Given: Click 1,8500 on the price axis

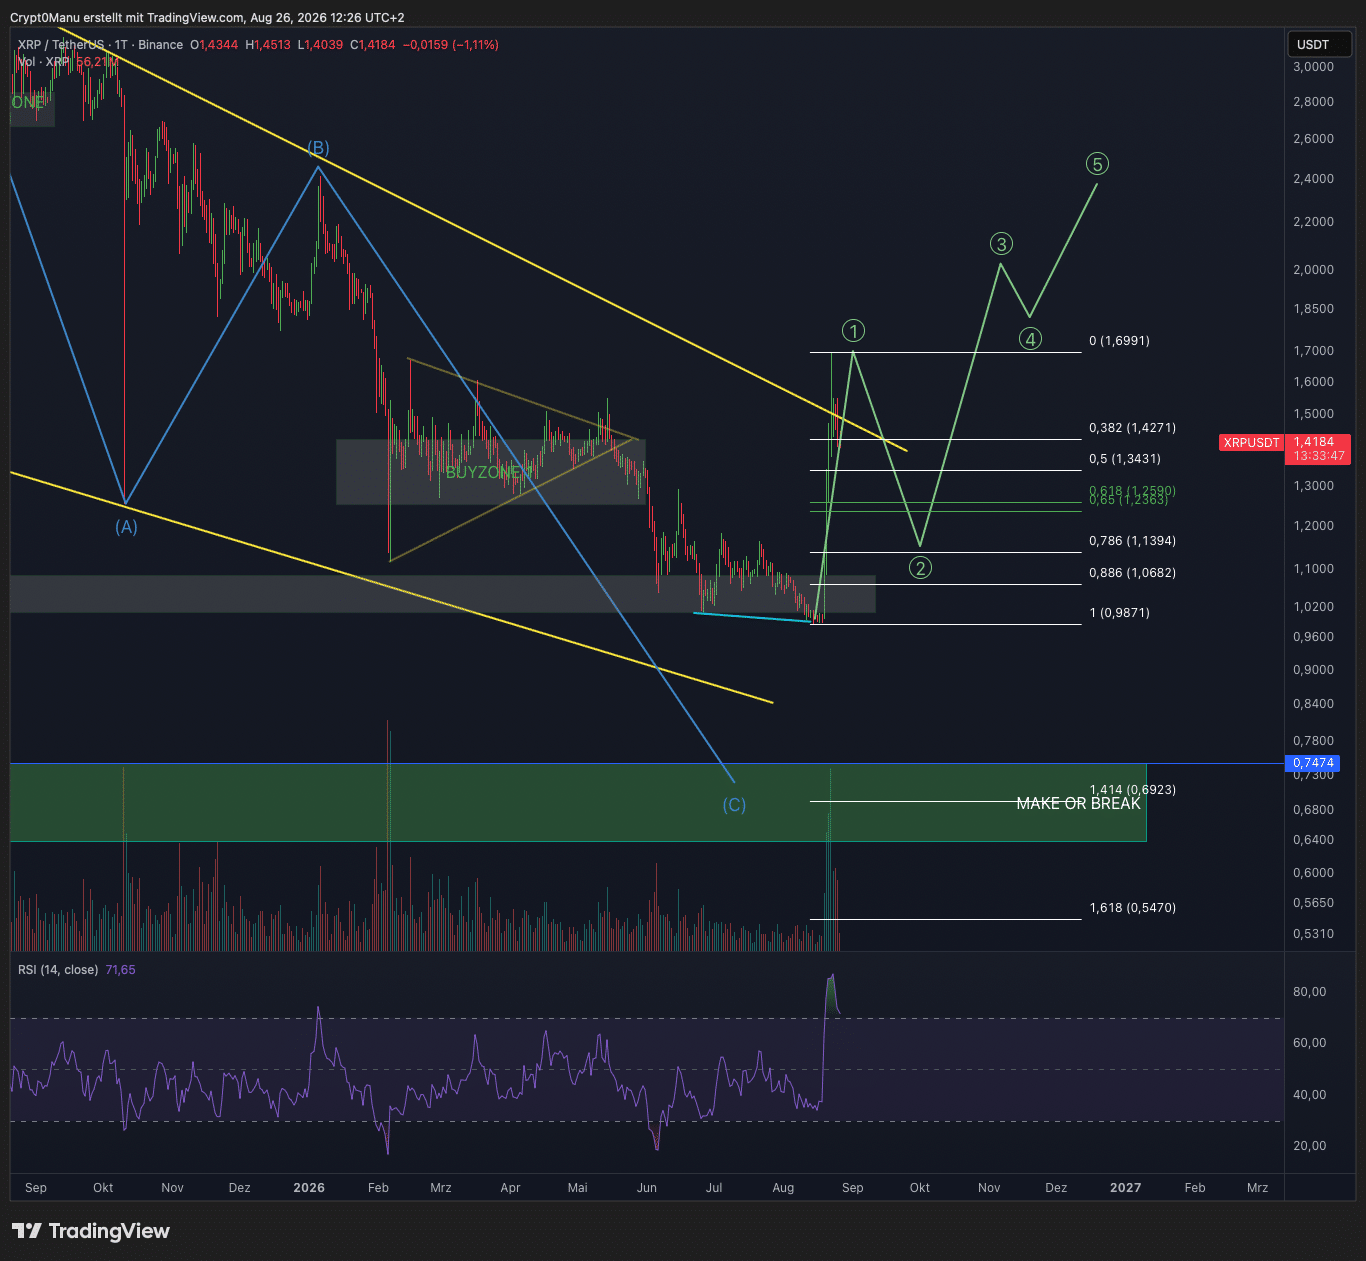Looking at the screenshot, I should (x=1313, y=309).
